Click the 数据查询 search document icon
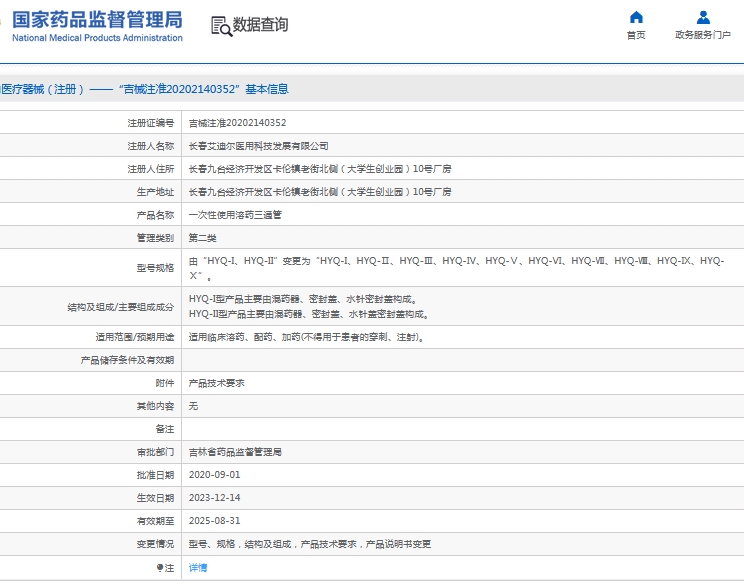Screen dimensions: 744x585 coord(221,26)
